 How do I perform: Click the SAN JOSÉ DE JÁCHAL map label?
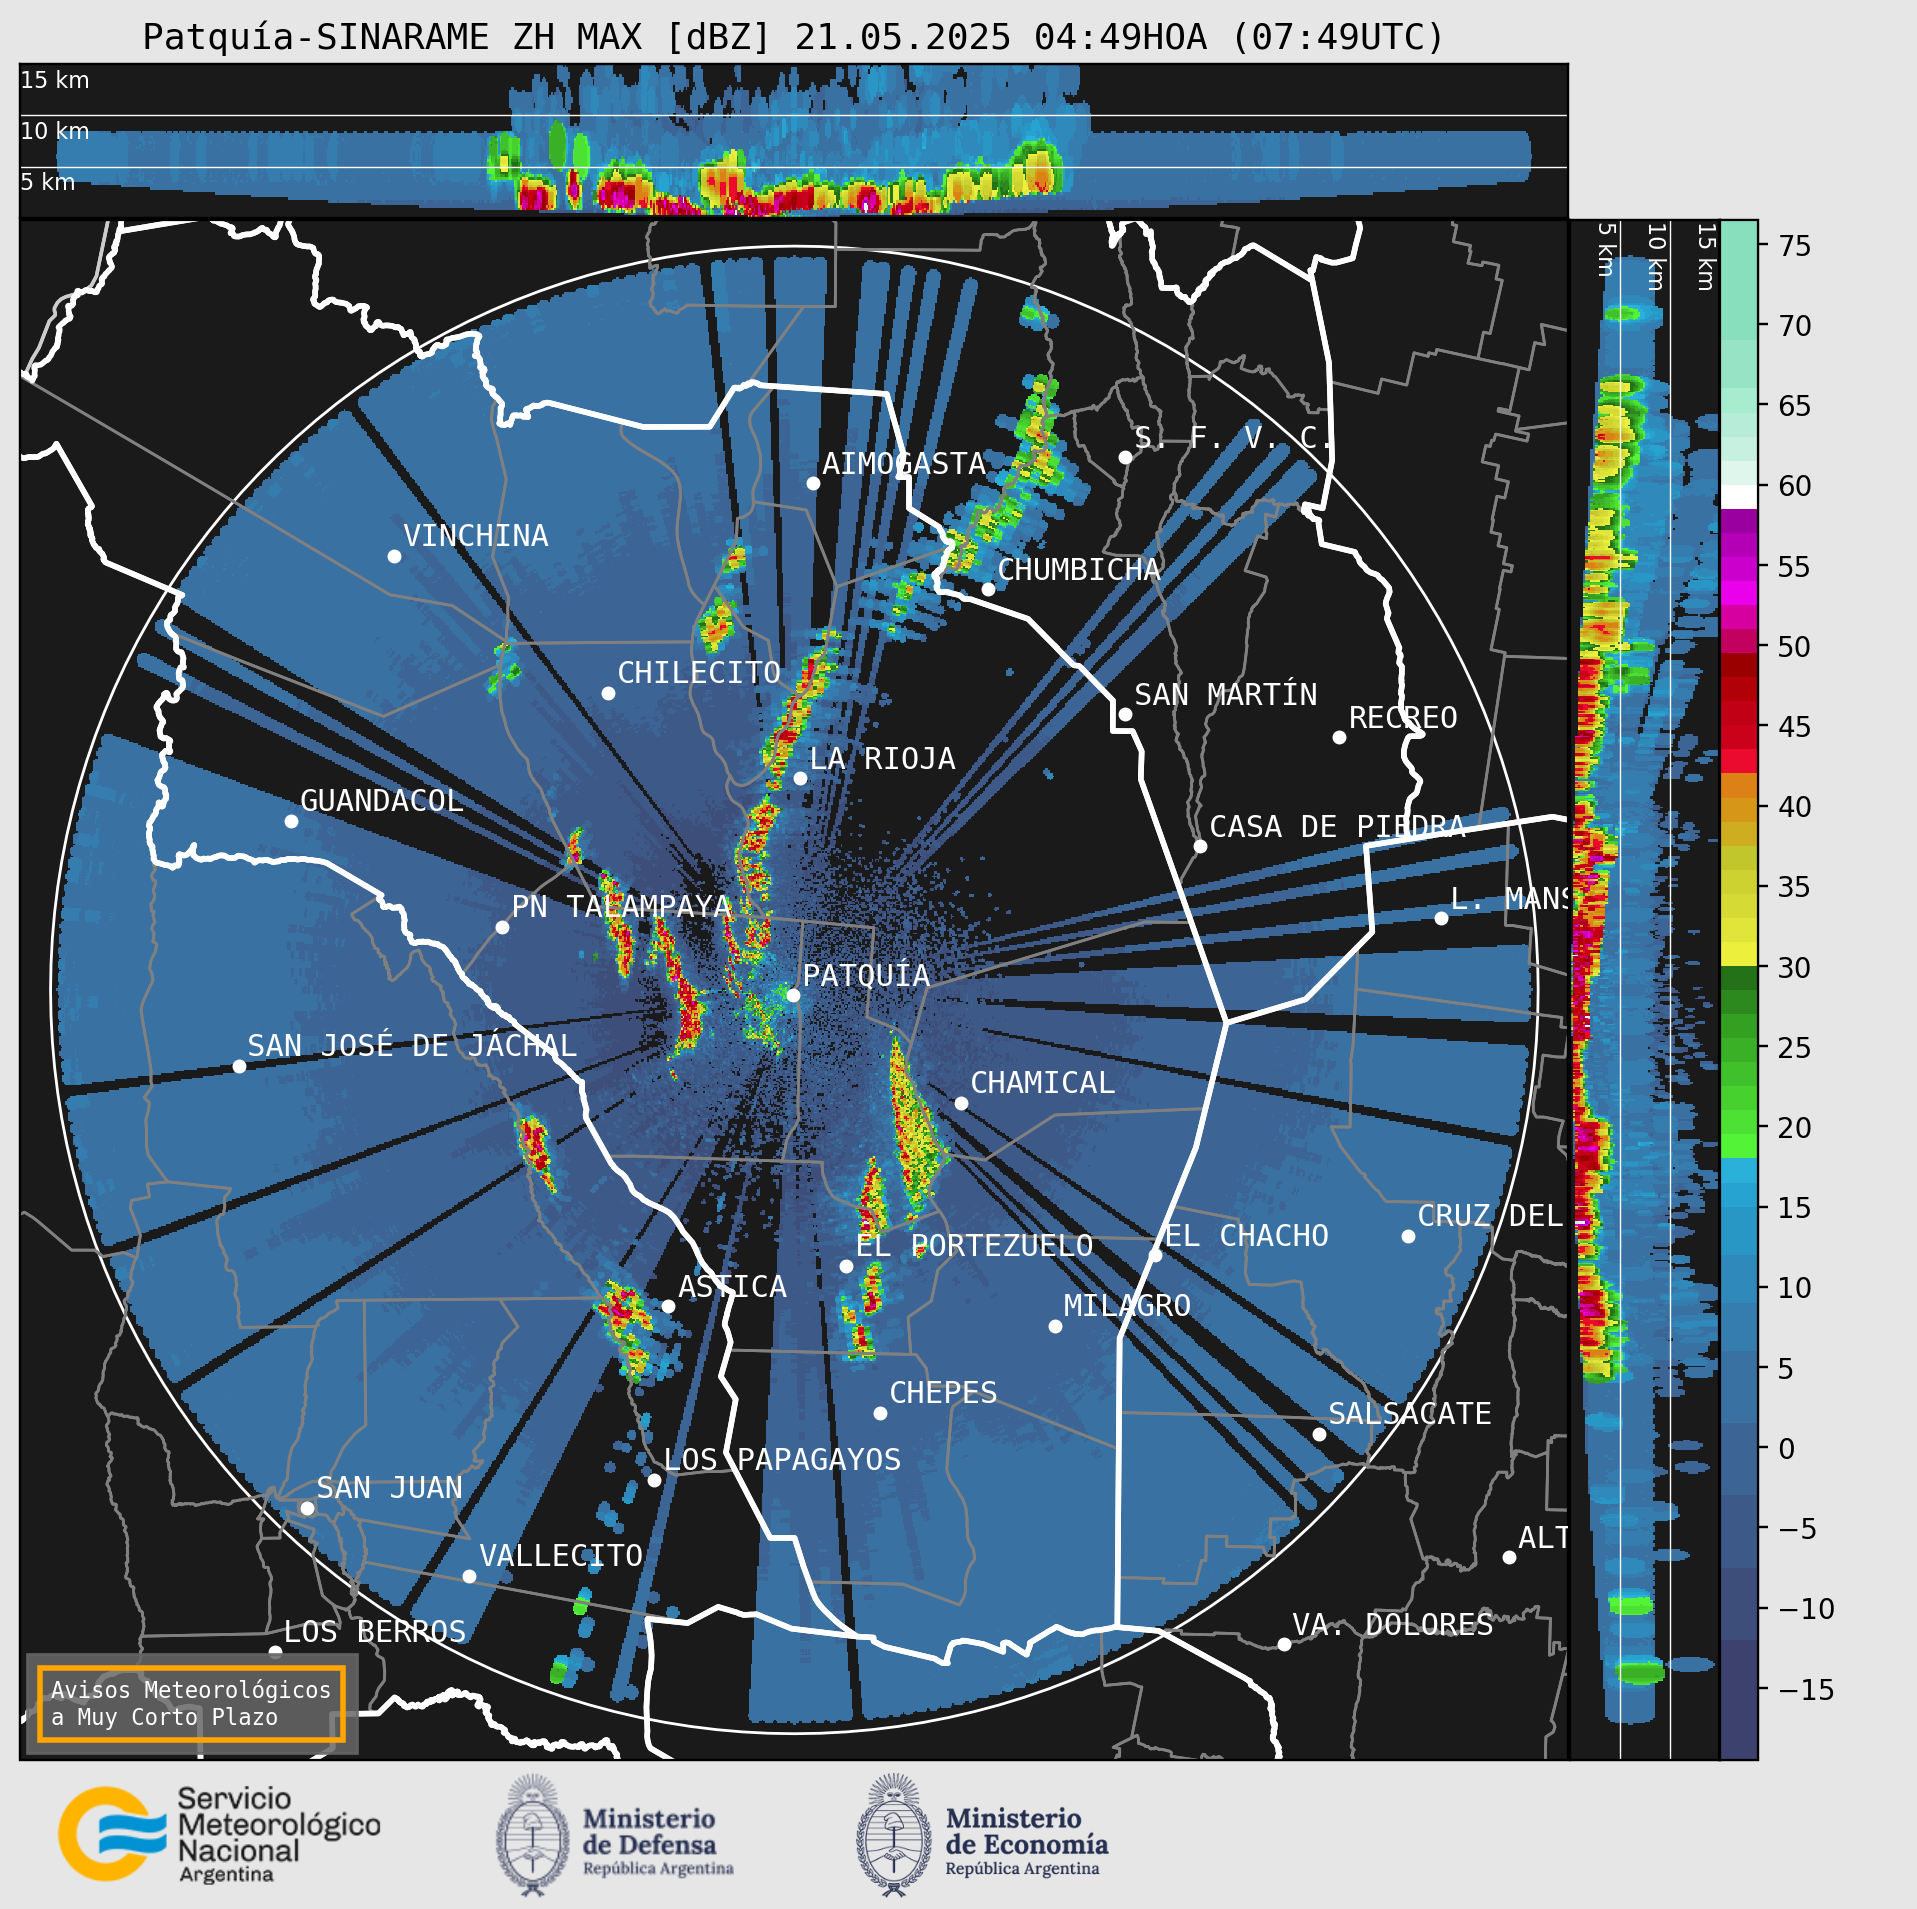[x=412, y=1046]
